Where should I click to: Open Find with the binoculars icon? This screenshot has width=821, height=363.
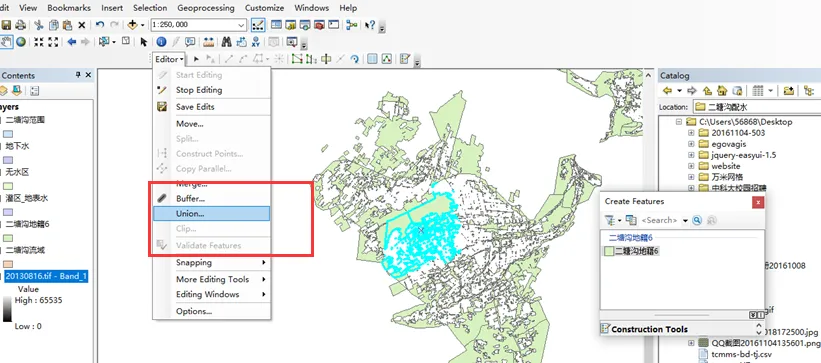pyautogui.click(x=226, y=42)
